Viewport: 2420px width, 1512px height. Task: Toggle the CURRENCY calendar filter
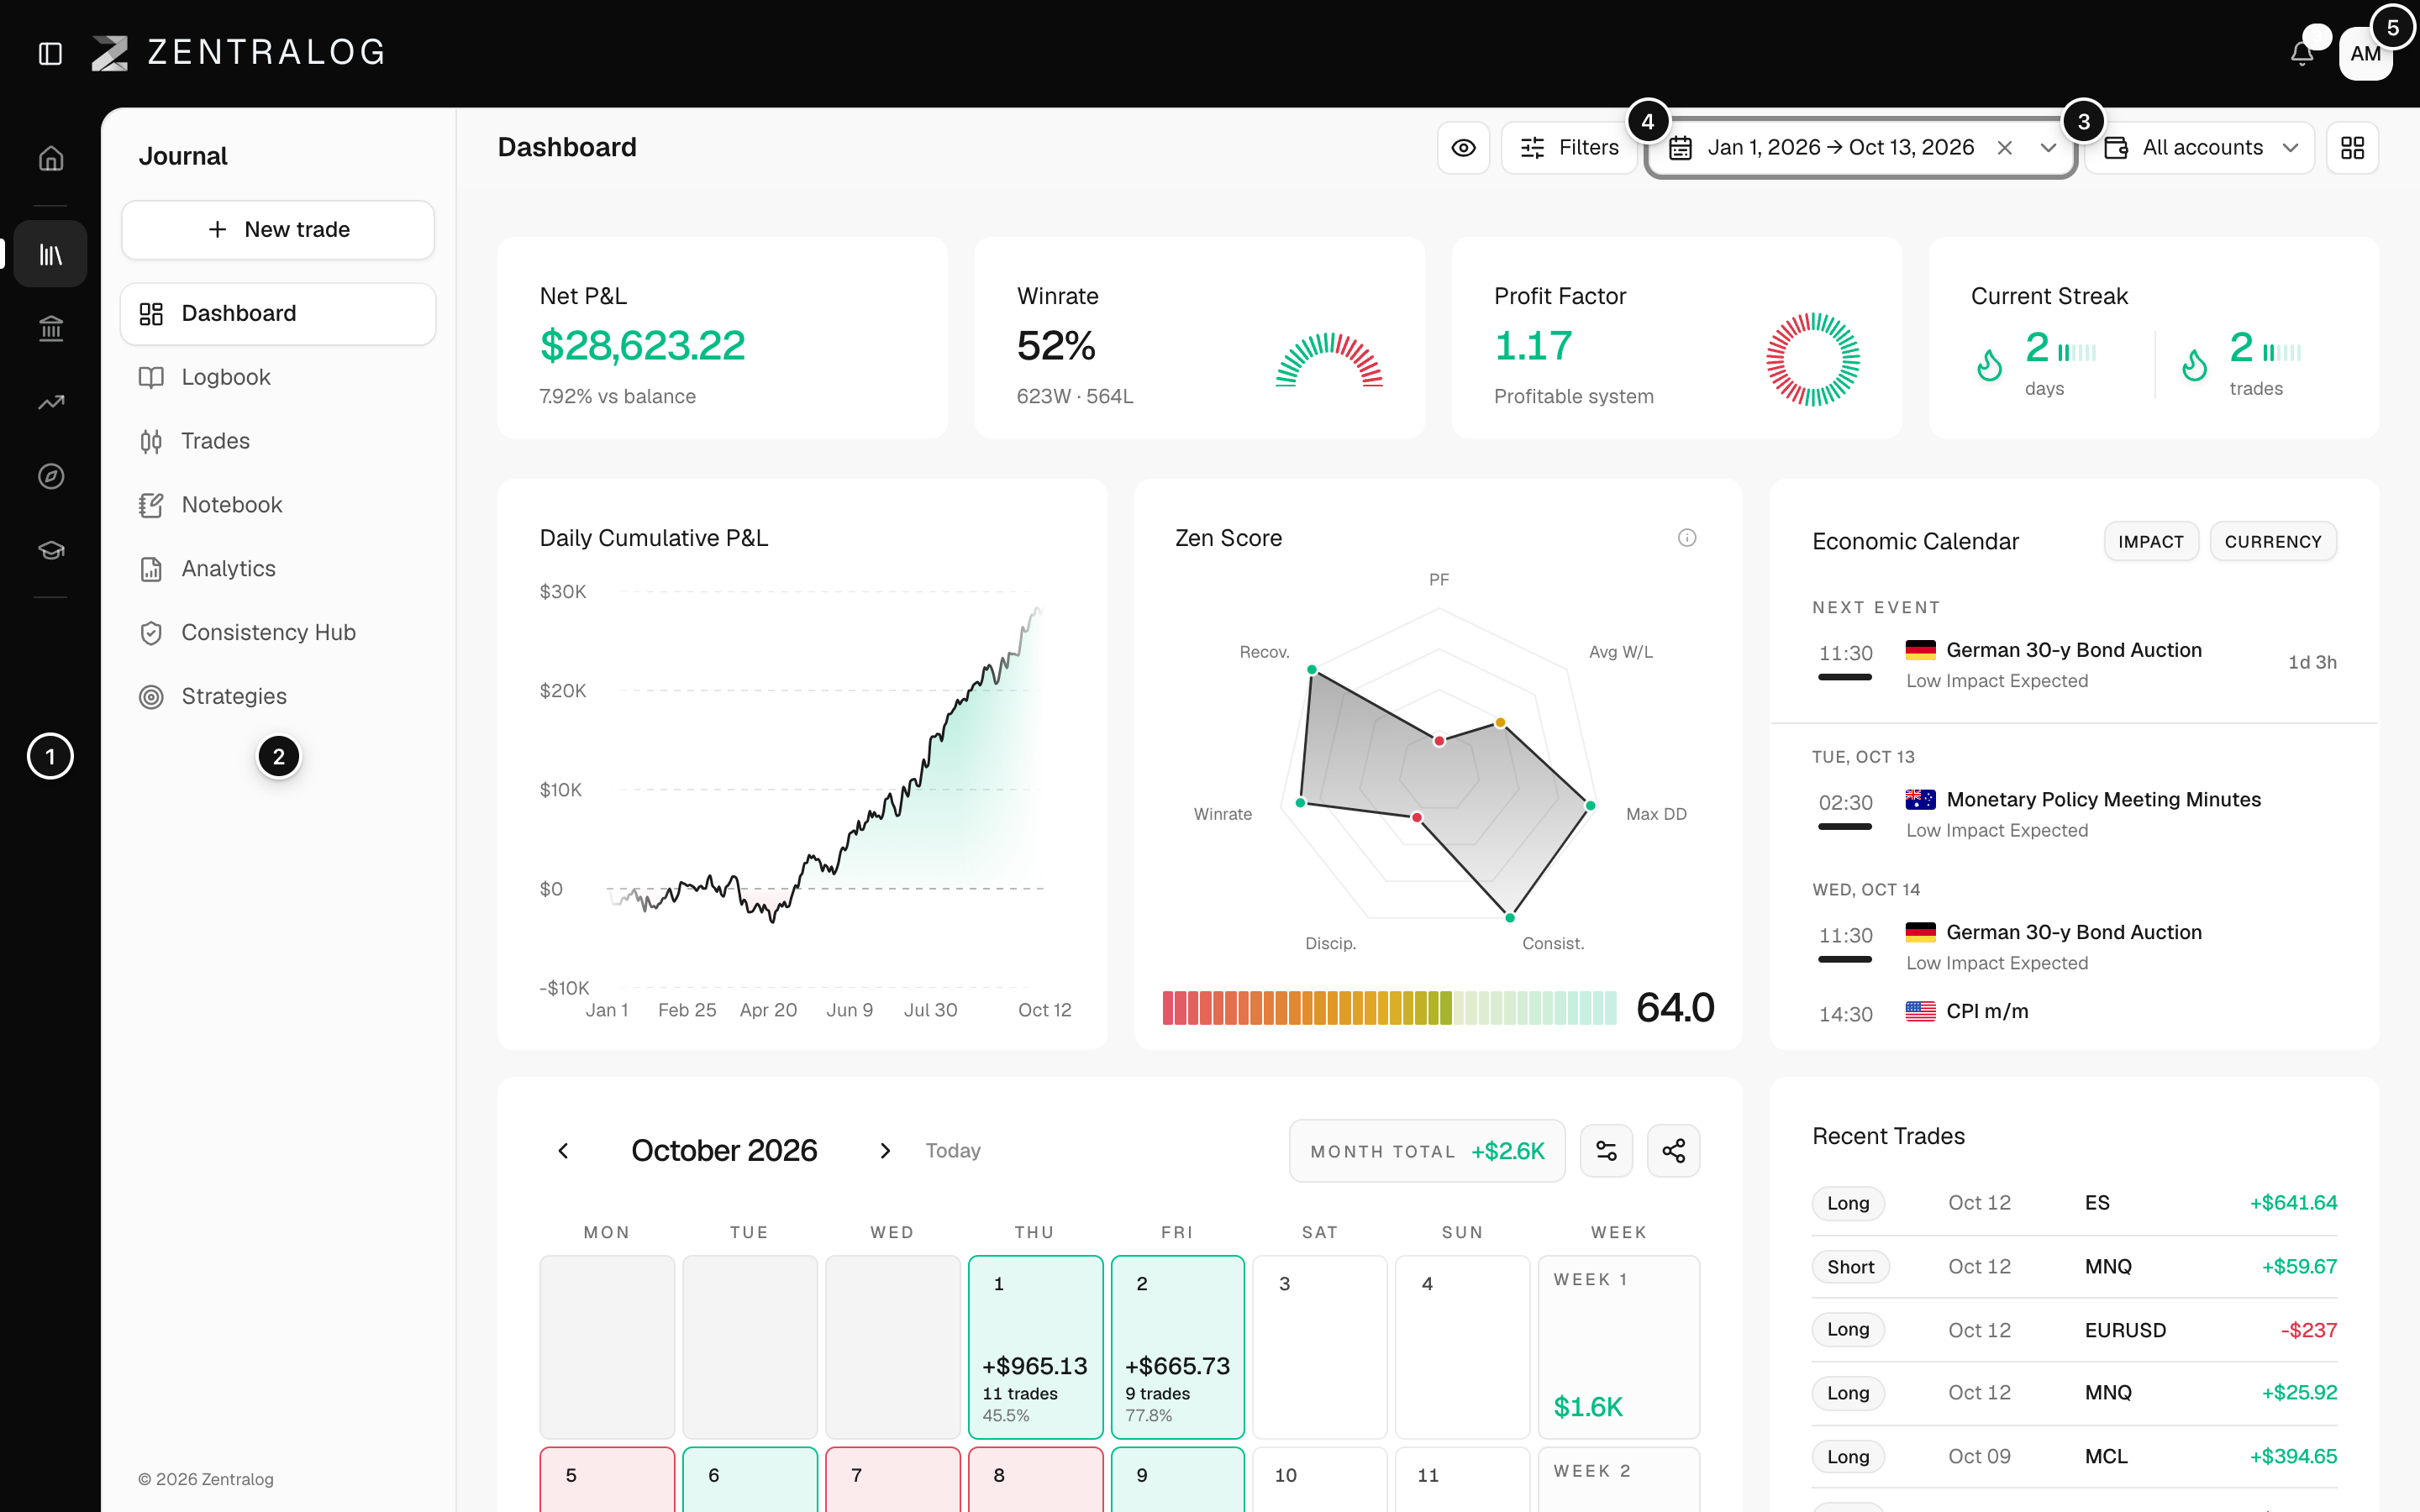2272,541
